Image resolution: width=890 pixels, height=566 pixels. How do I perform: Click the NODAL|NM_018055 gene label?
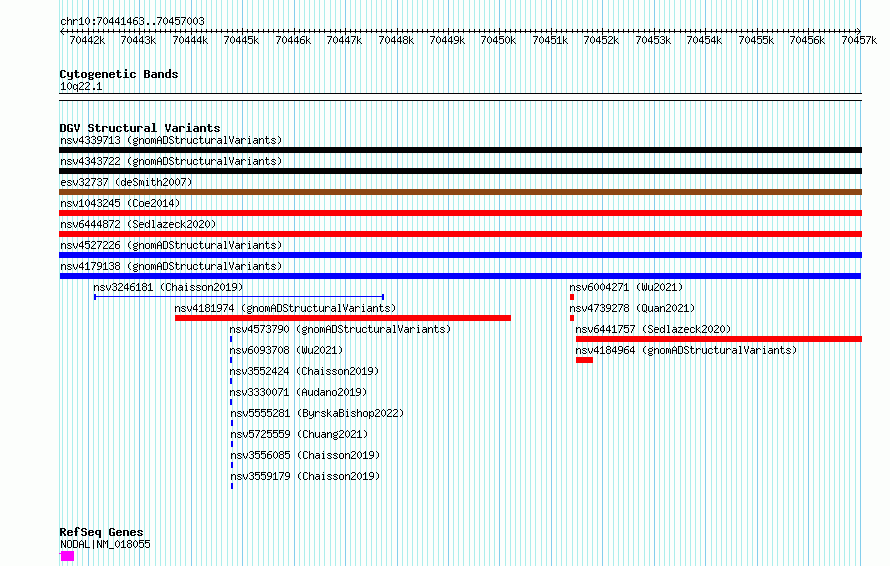105,544
